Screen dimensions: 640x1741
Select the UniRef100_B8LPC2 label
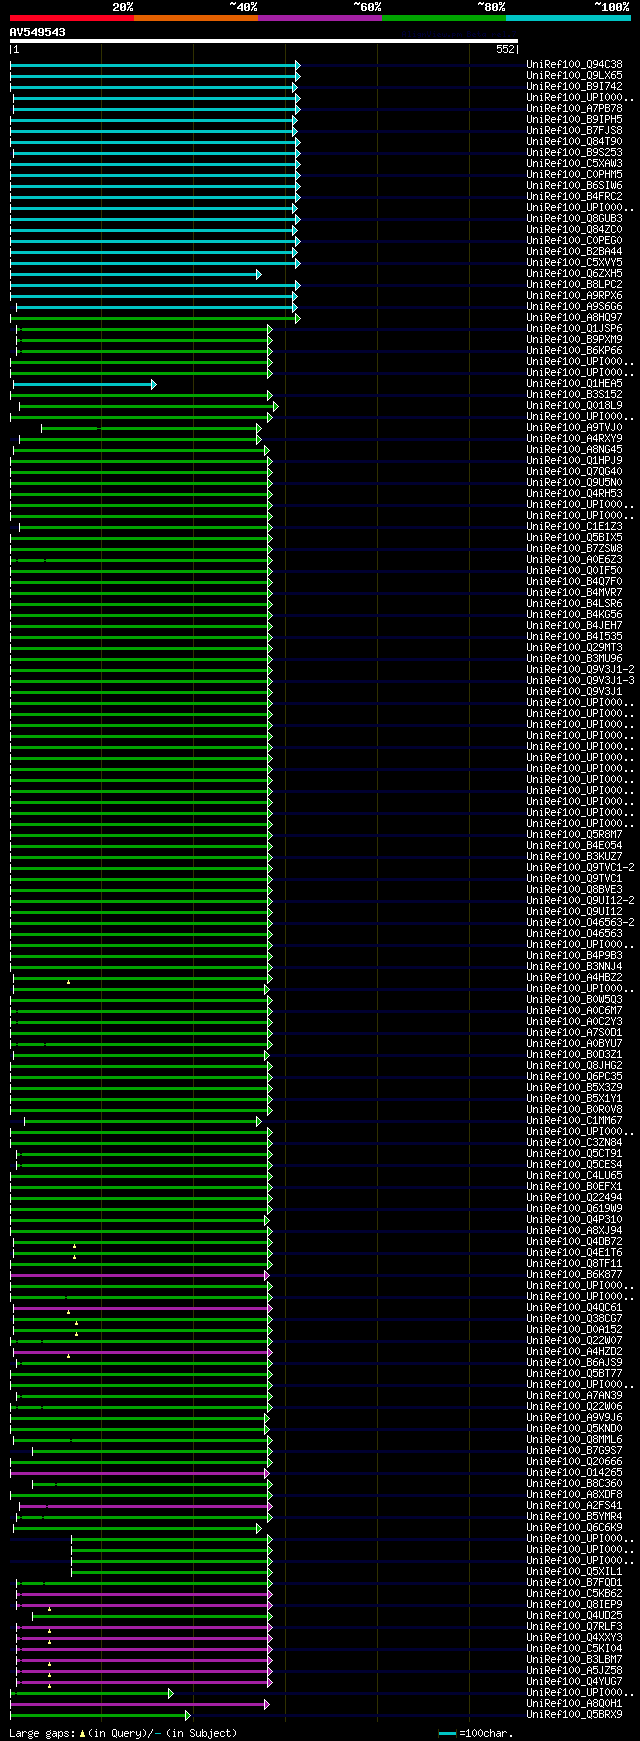pyautogui.click(x=574, y=285)
